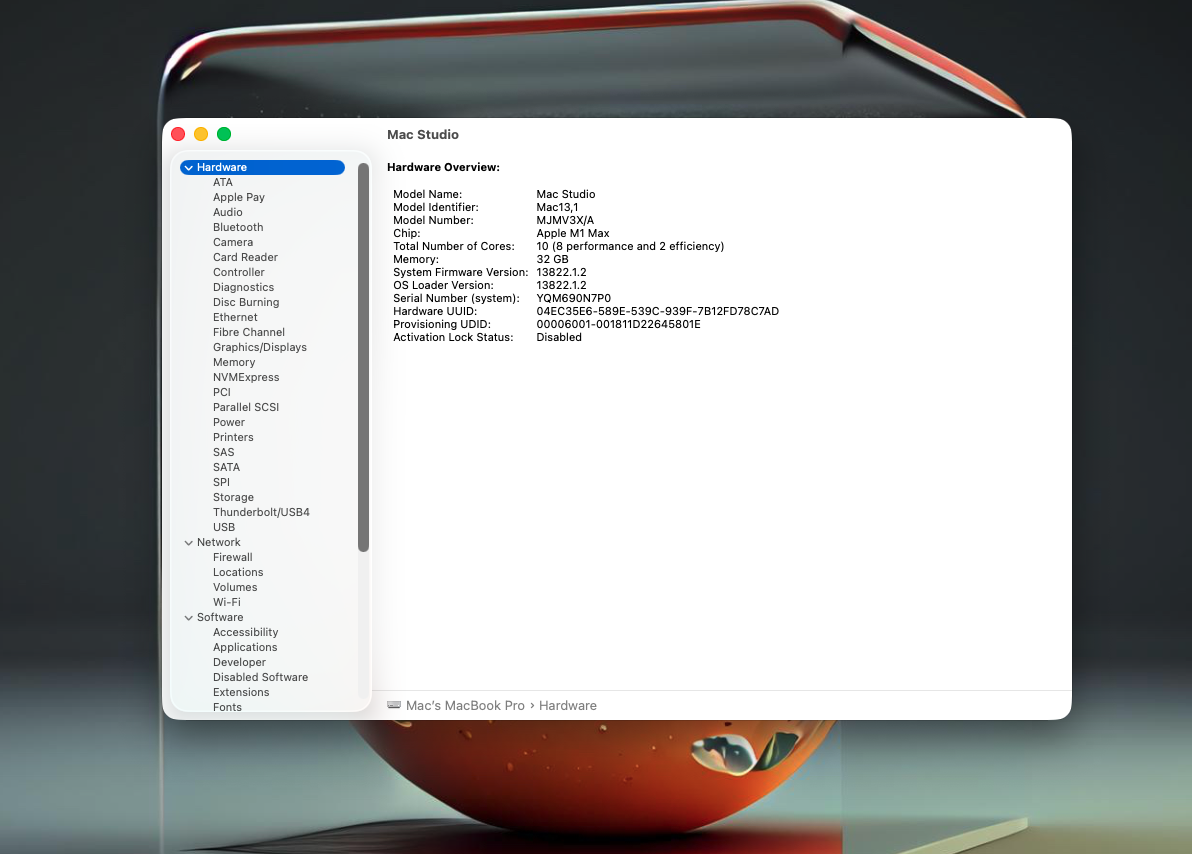Select Thunderbolt/USB4 in sidebar
This screenshot has width=1192, height=854.
(x=261, y=512)
